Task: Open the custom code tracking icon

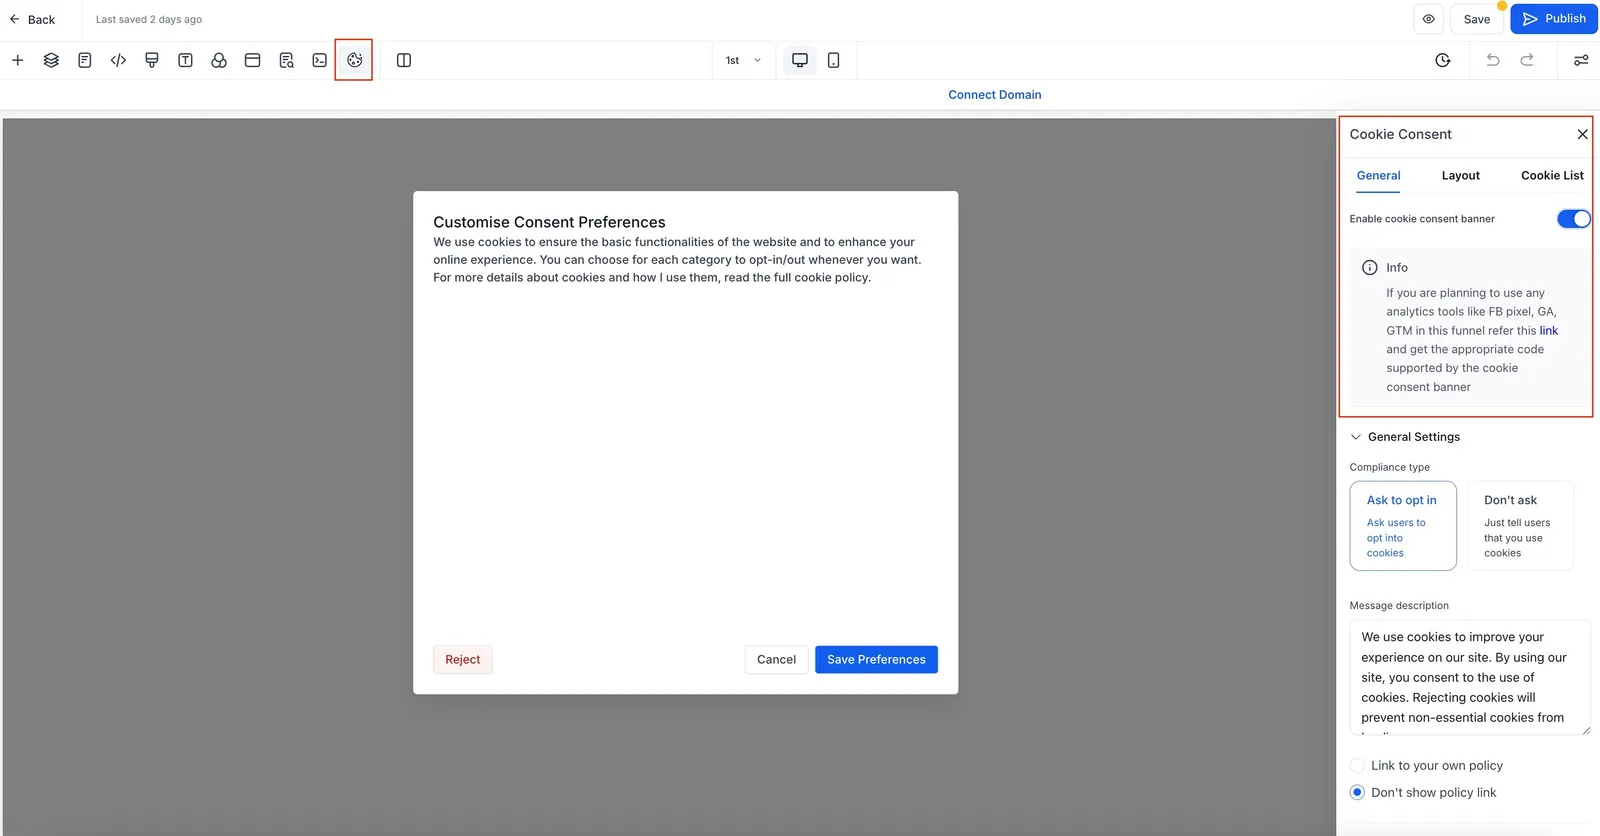Action: coord(118,60)
